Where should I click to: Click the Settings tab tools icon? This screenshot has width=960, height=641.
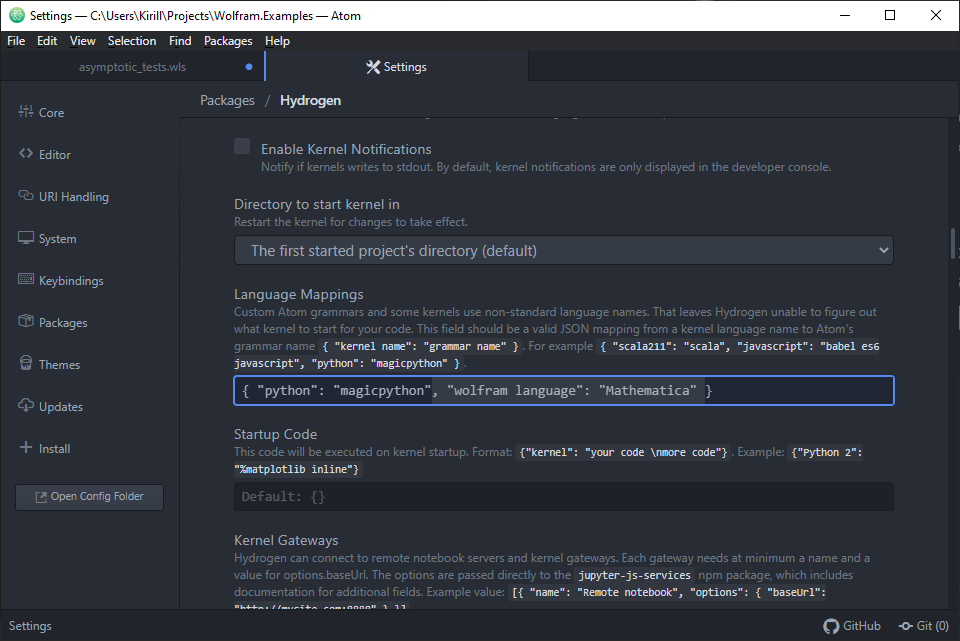coord(373,67)
